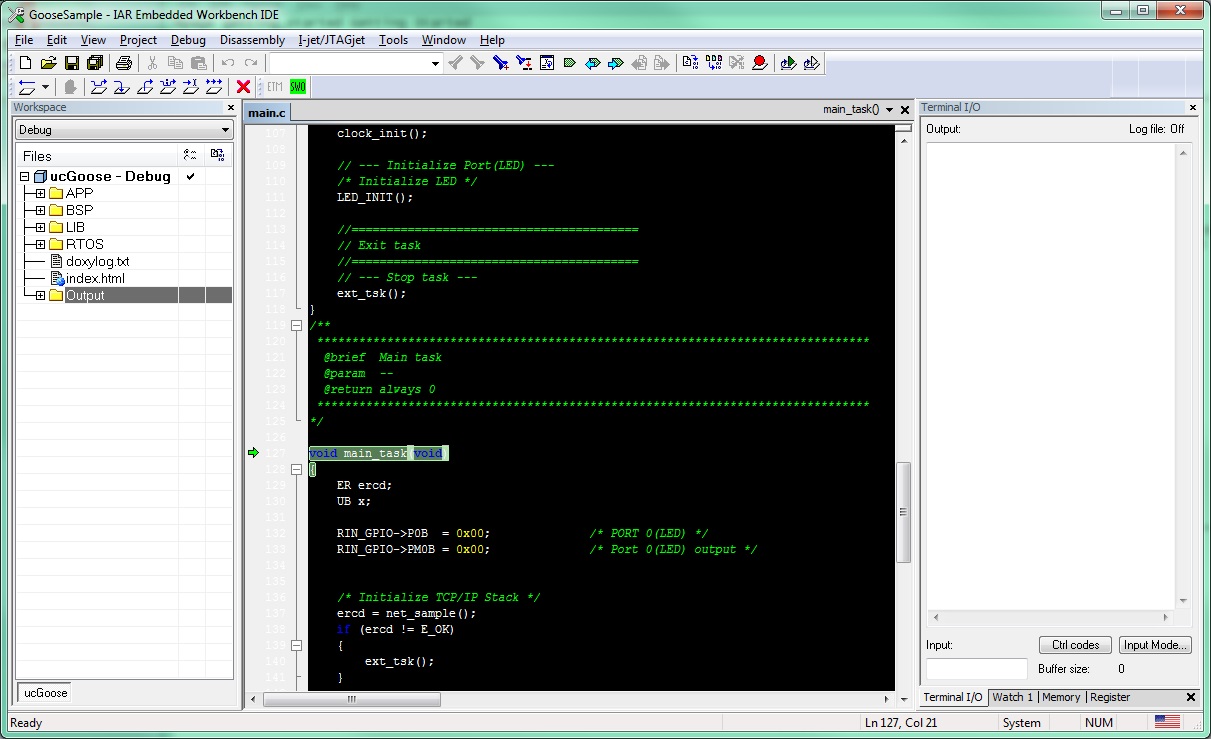
Task: Expand the BSP folder
Action: (x=40, y=210)
